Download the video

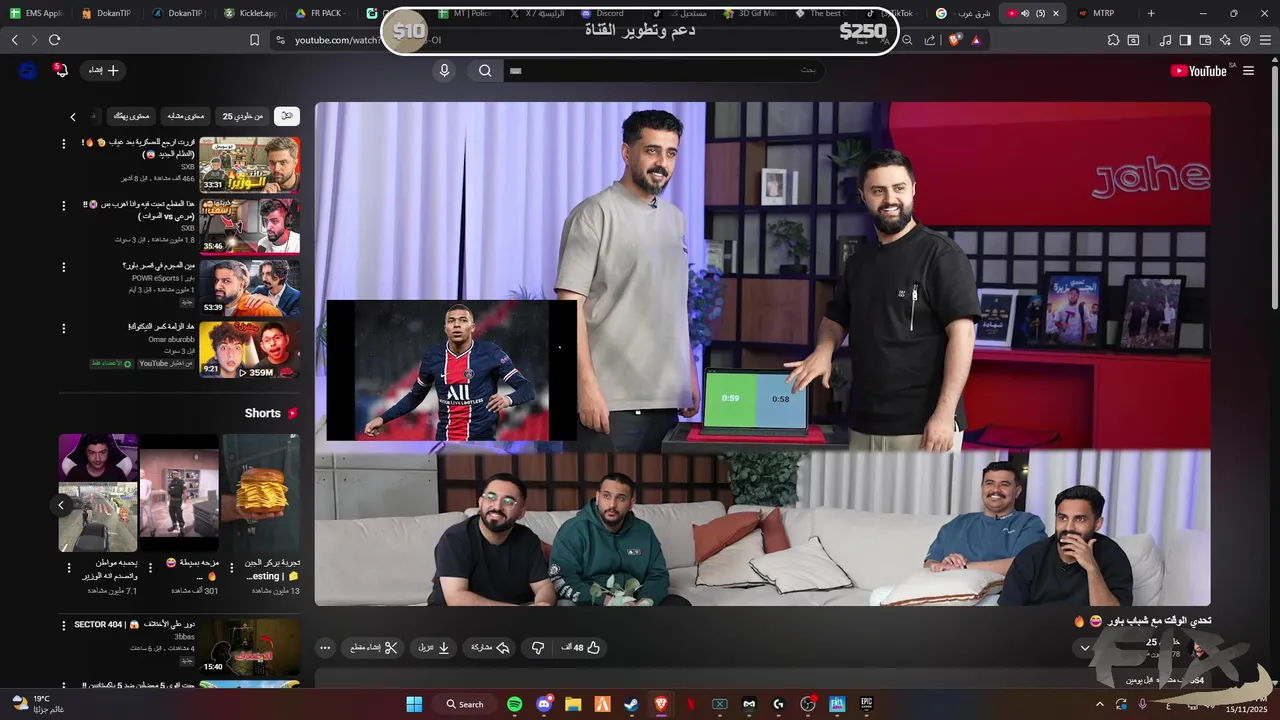click(x=435, y=648)
